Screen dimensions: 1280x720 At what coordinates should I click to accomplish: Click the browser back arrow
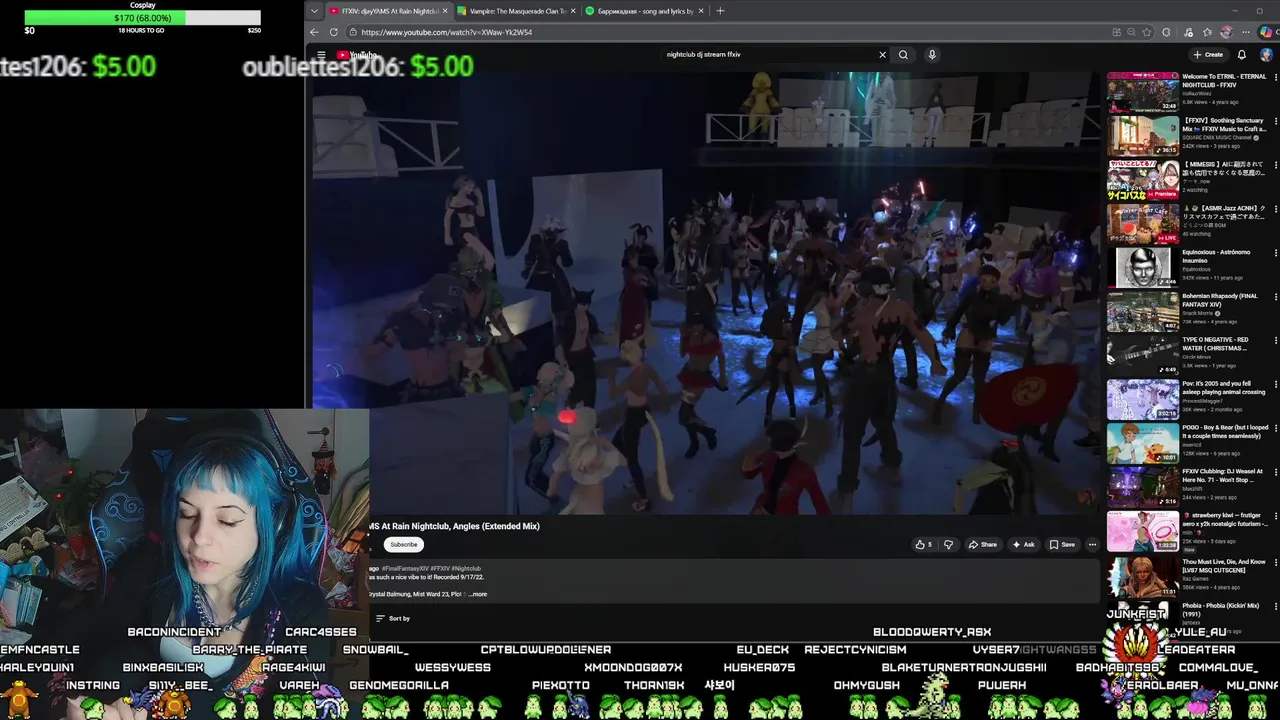314,32
